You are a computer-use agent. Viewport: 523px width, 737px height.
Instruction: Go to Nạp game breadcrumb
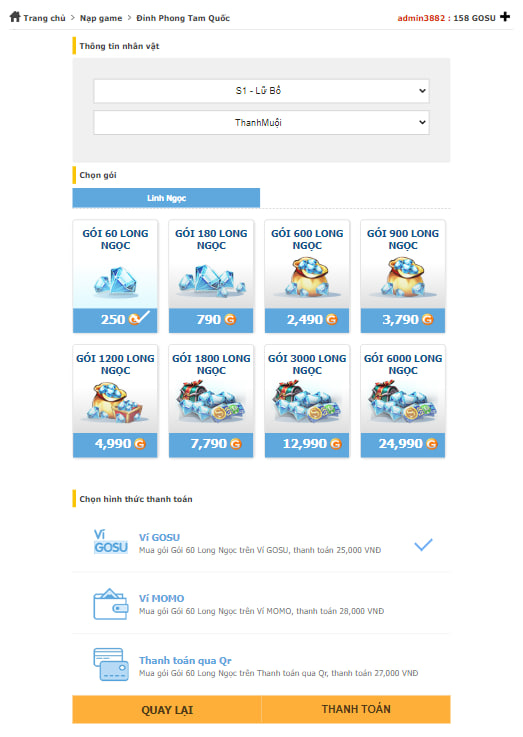pos(101,18)
